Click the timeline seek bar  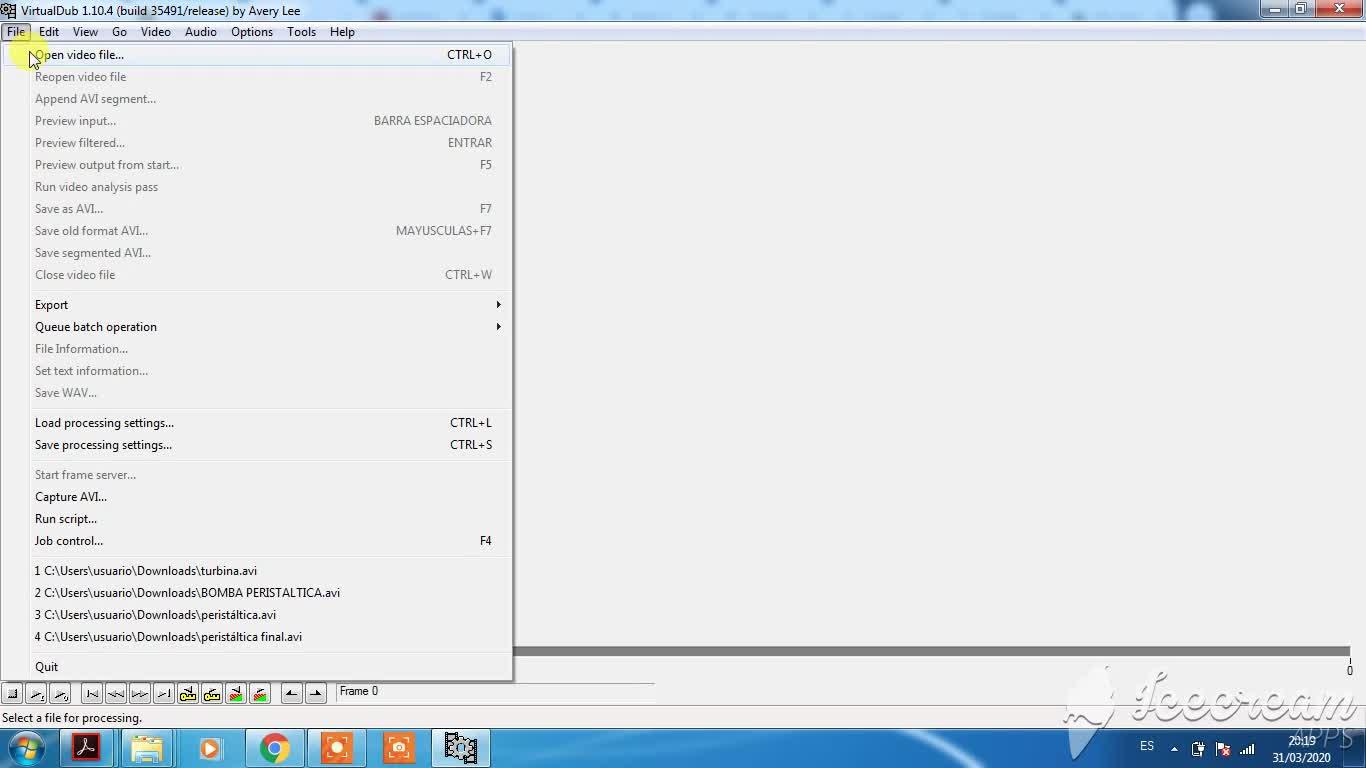[x=930, y=652]
